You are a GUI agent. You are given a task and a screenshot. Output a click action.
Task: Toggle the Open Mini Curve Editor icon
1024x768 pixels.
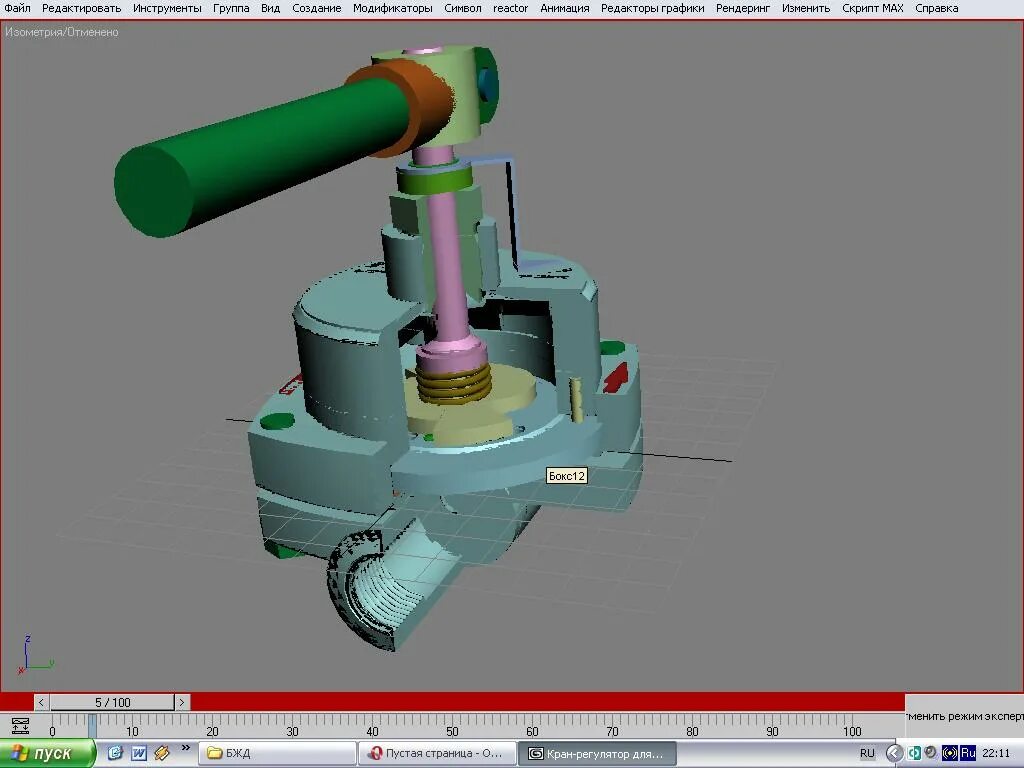22,726
